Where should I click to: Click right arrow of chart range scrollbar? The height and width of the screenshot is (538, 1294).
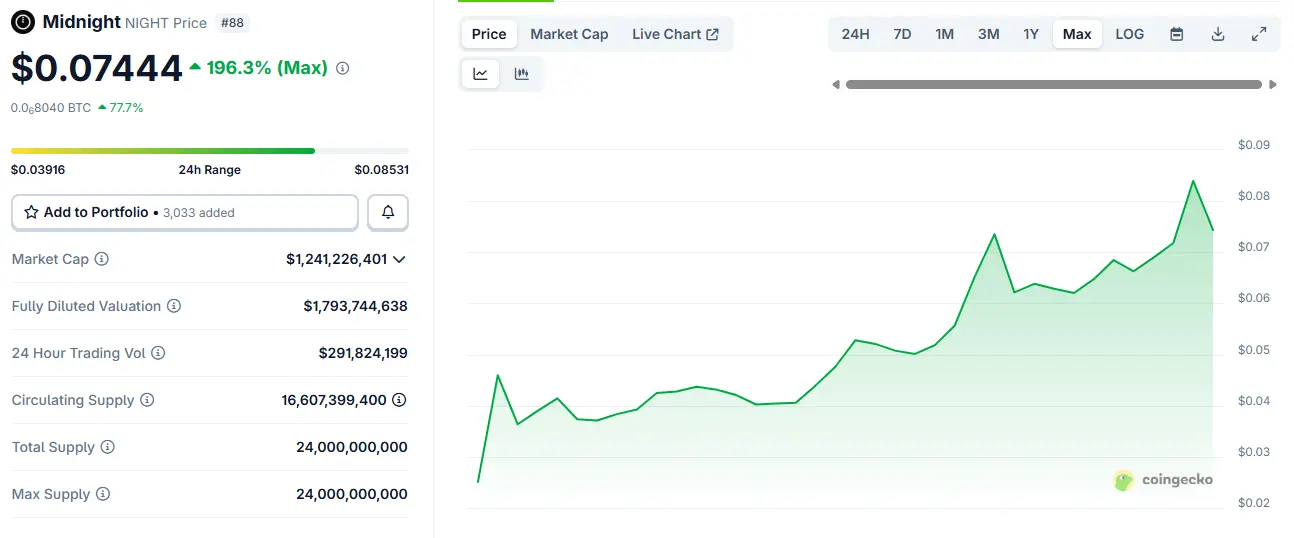pos(1273,85)
